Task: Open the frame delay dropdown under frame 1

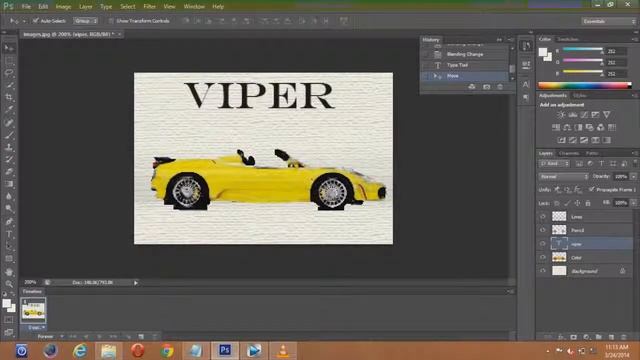Action: [x=37, y=327]
